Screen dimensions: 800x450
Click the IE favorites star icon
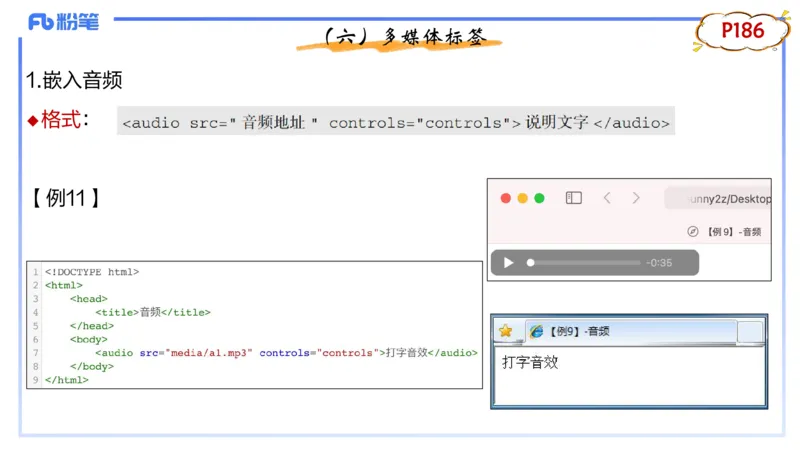[x=506, y=331]
